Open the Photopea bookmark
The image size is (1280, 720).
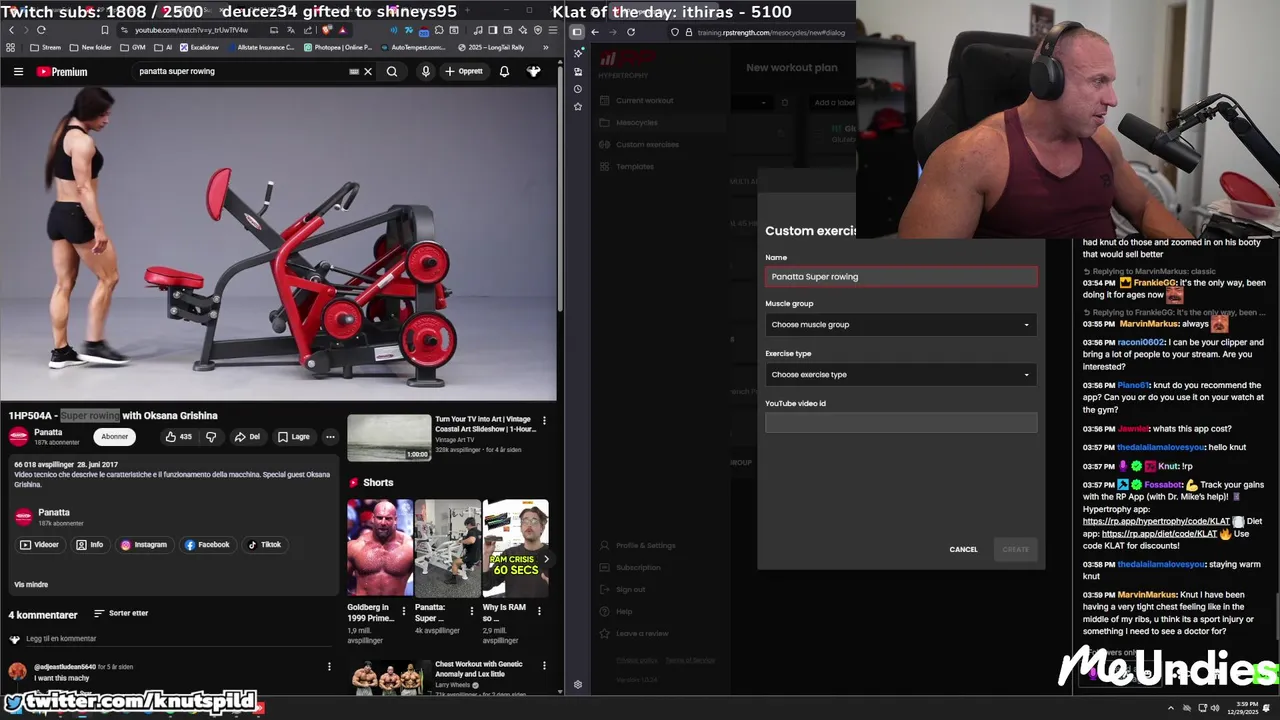pyautogui.click(x=338, y=47)
